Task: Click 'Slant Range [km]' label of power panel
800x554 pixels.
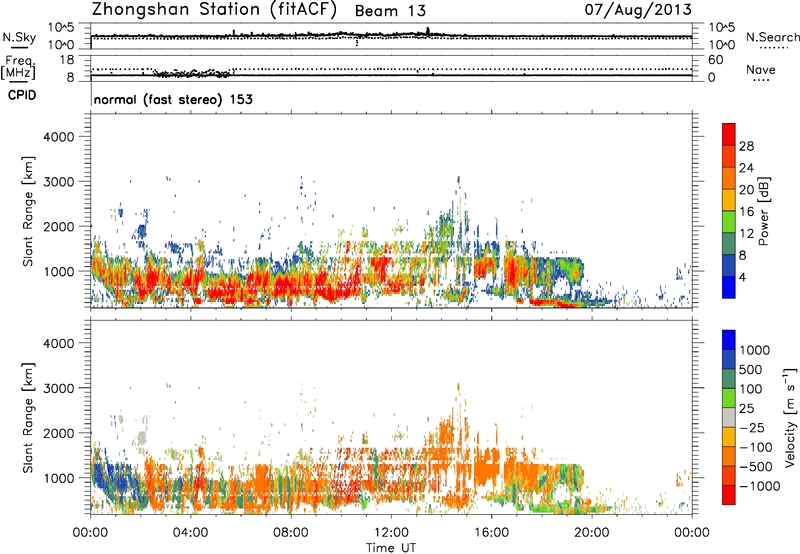Action: point(28,211)
